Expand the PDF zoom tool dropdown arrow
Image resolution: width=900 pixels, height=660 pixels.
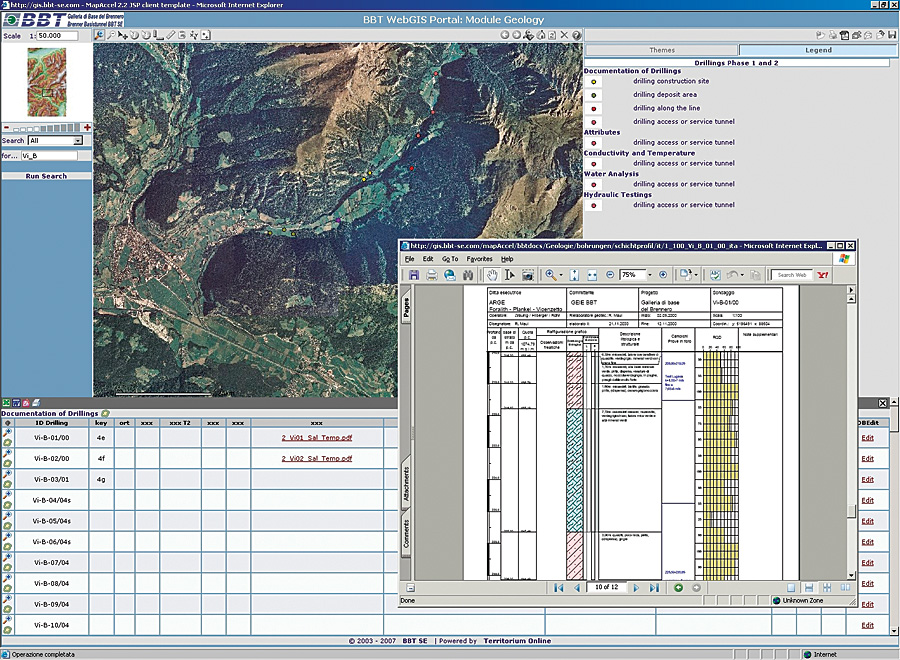(x=563, y=275)
